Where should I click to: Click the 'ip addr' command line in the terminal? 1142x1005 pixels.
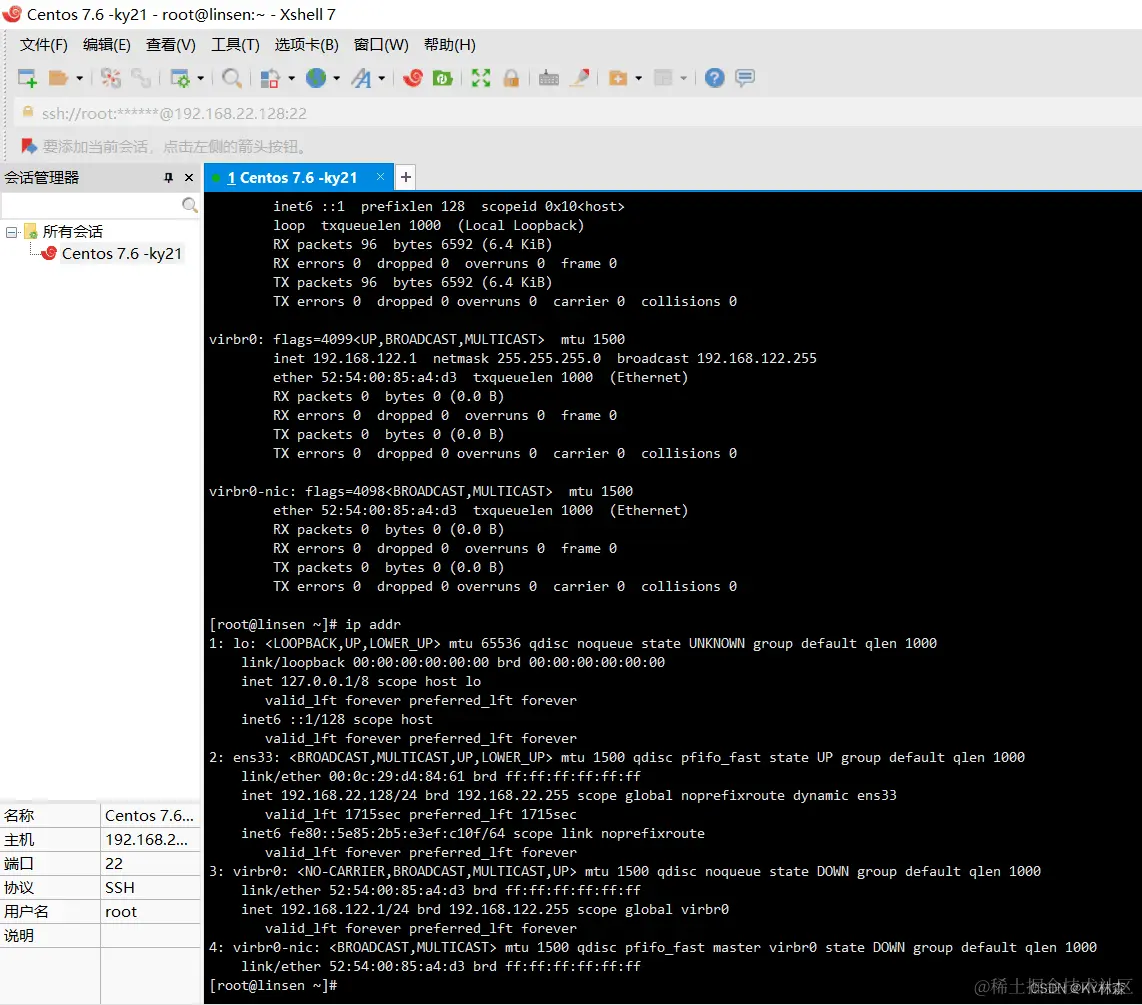[x=305, y=624]
